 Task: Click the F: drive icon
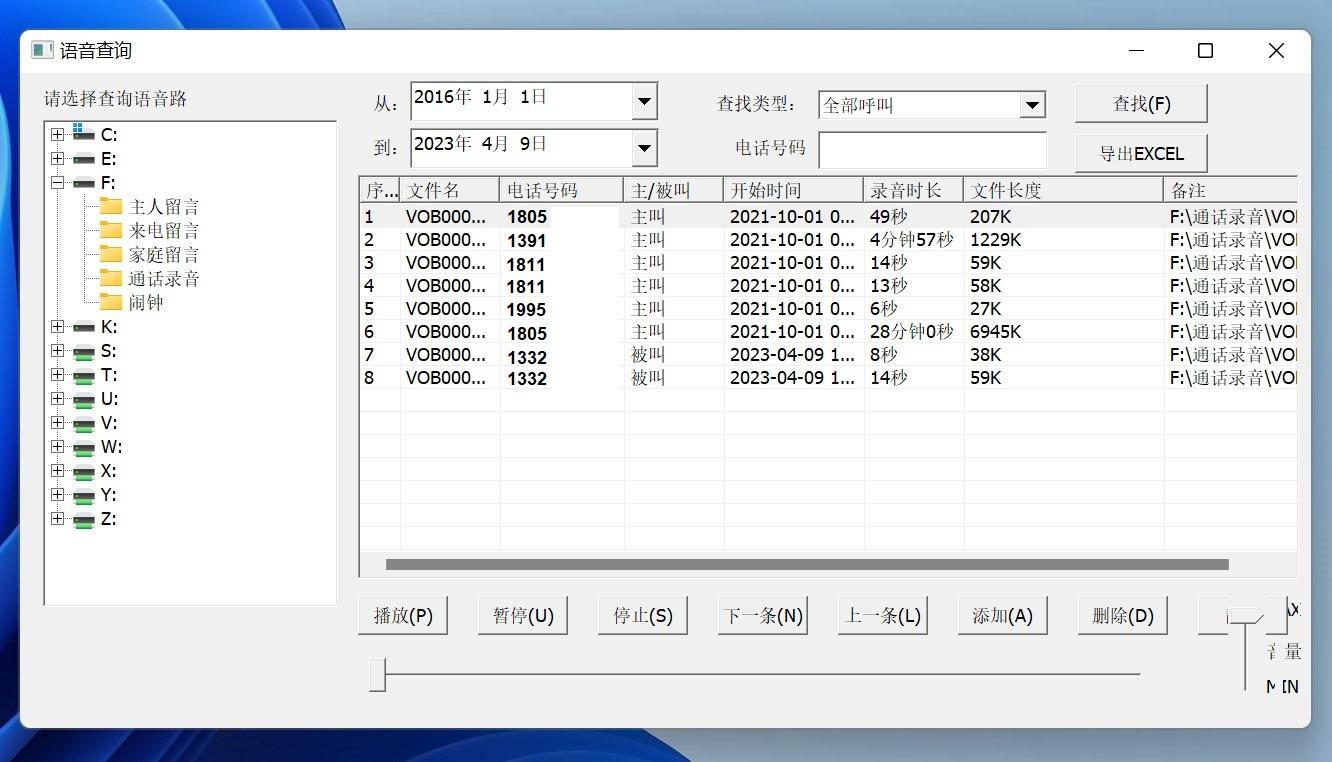83,182
